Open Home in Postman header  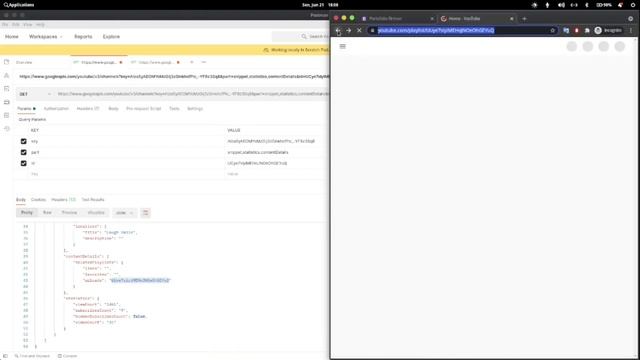tap(11, 37)
